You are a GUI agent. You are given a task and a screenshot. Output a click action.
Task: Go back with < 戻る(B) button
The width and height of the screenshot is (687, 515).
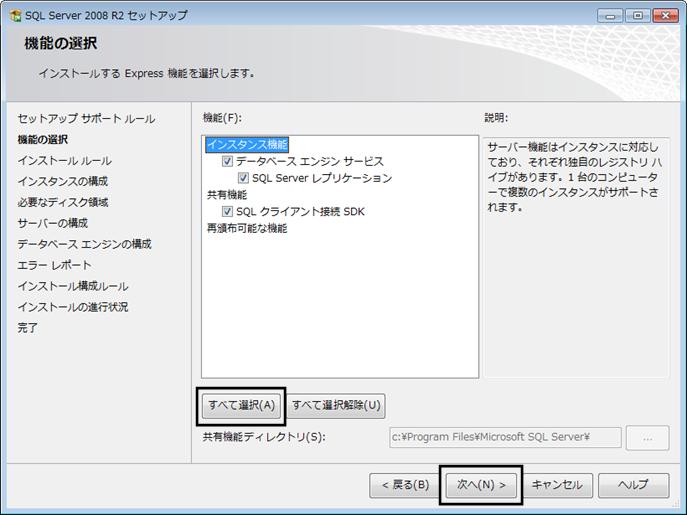point(405,485)
